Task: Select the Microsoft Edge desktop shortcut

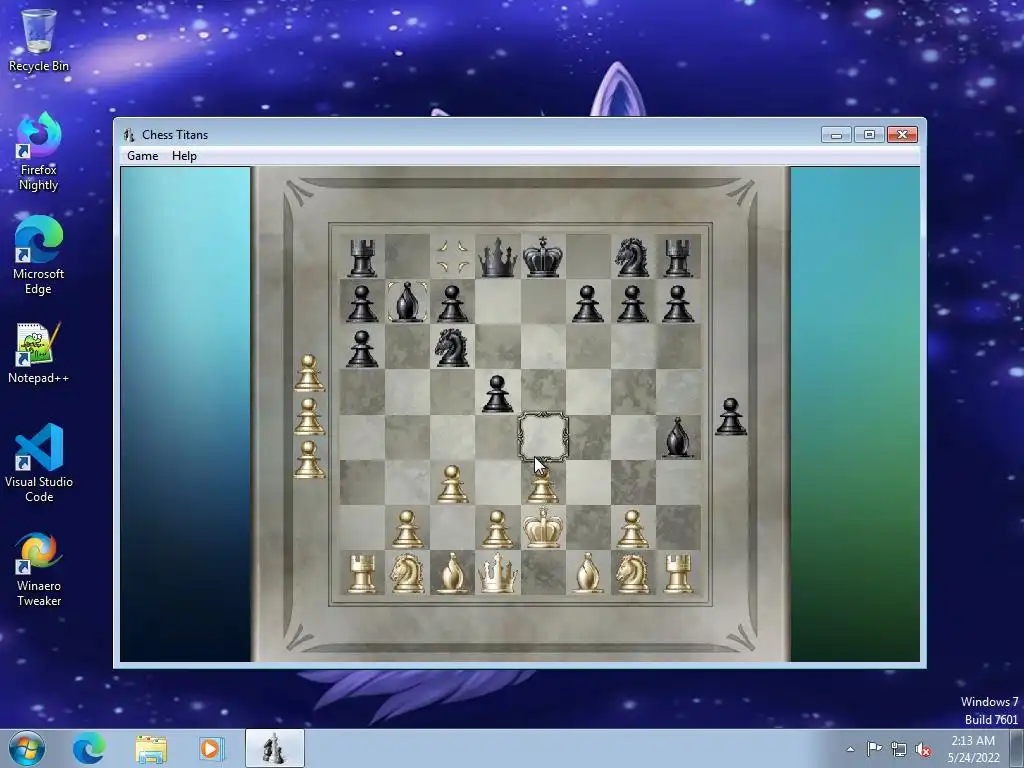Action: click(39, 255)
